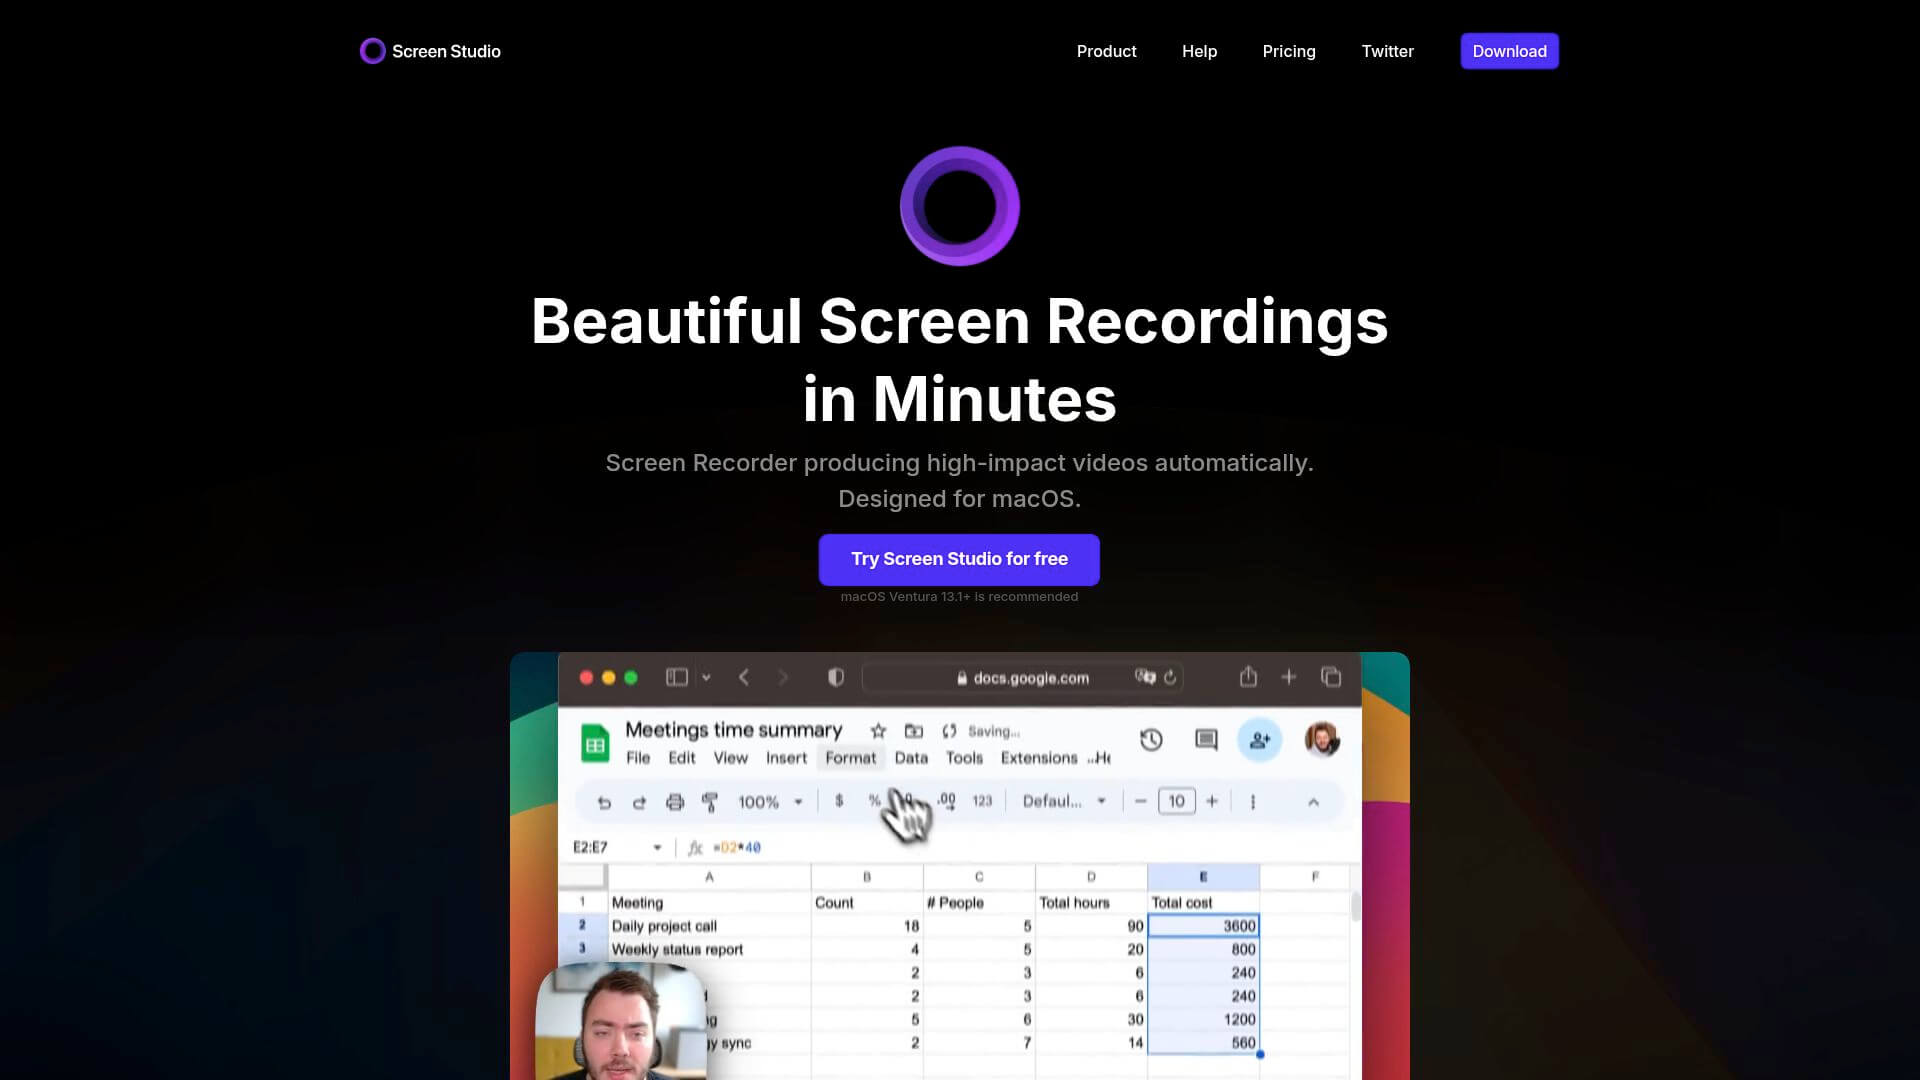Format selection as percent using % icon
The height and width of the screenshot is (1080, 1920).
coord(874,801)
